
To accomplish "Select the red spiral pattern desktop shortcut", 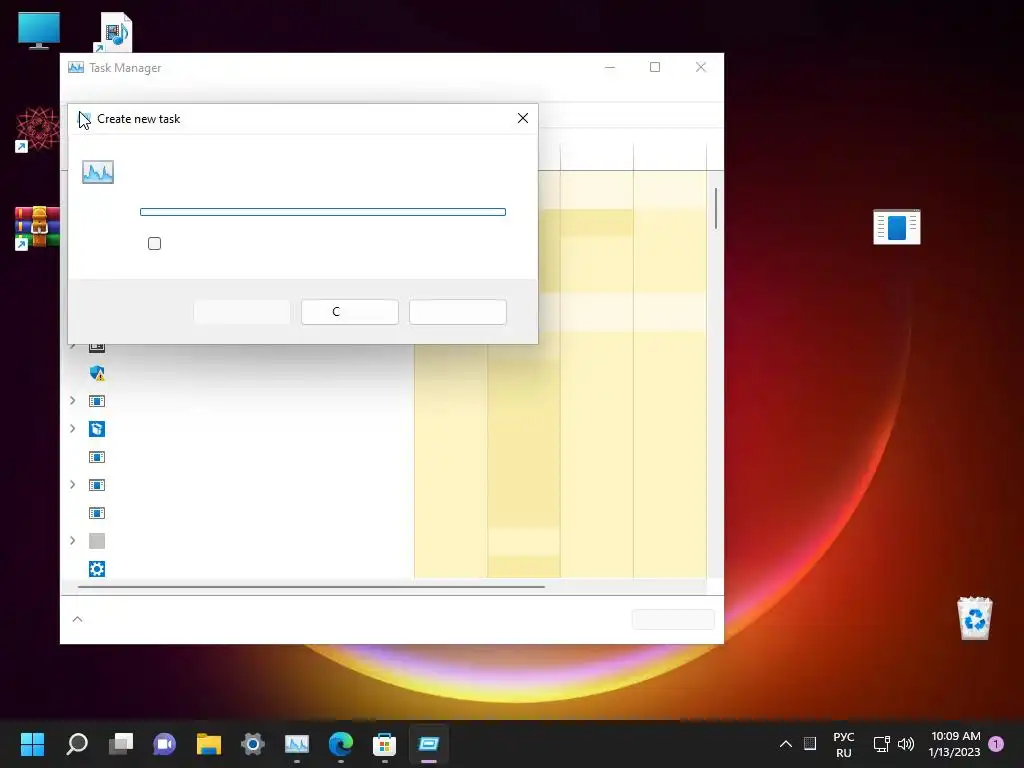I will click(37, 129).
